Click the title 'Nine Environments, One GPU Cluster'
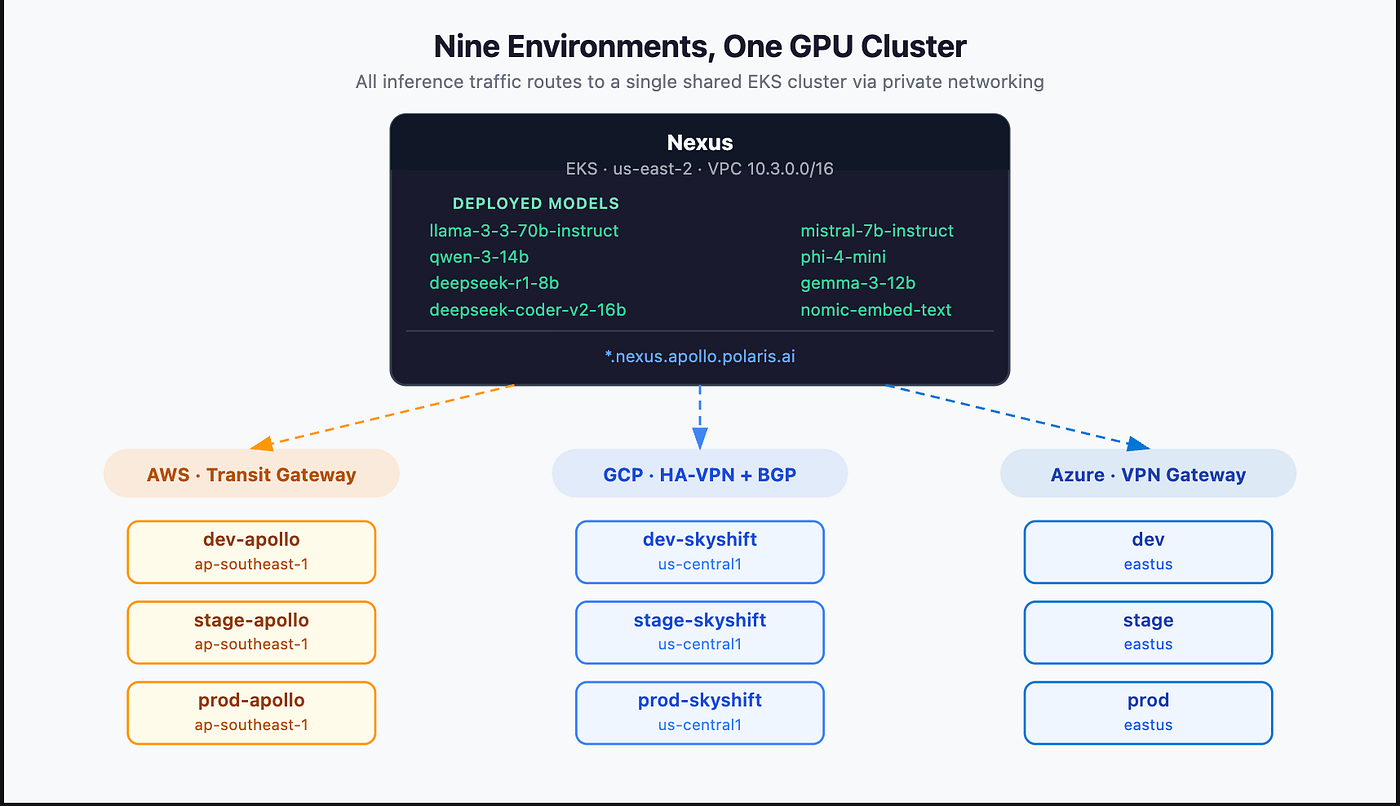 point(700,46)
